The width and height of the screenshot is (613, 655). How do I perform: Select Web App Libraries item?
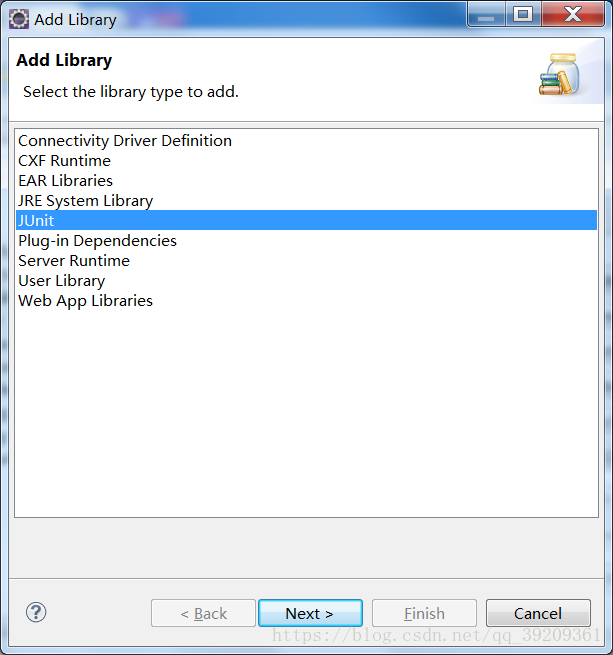306,301
